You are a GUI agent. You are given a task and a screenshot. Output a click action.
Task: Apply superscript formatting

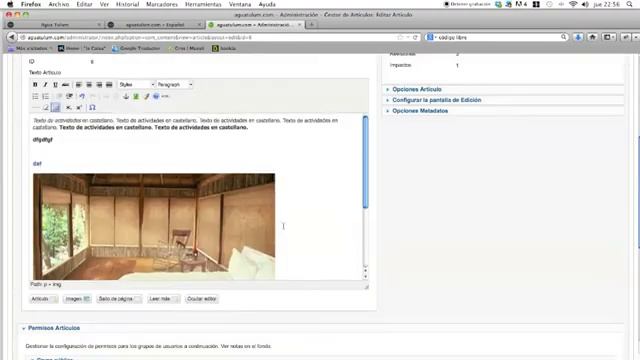pyautogui.click(x=79, y=107)
